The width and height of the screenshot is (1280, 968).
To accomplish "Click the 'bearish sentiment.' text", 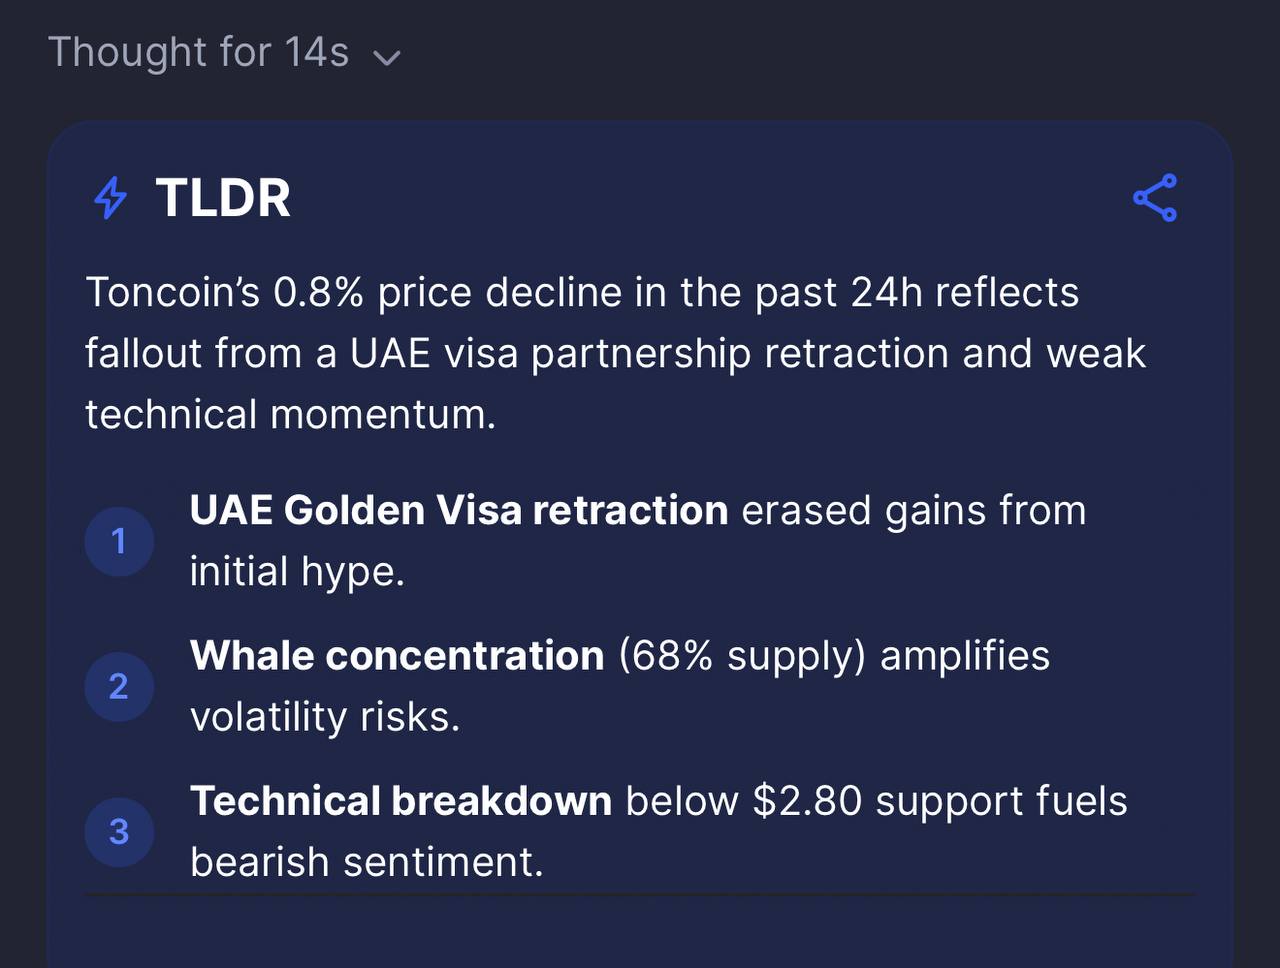I will (367, 862).
